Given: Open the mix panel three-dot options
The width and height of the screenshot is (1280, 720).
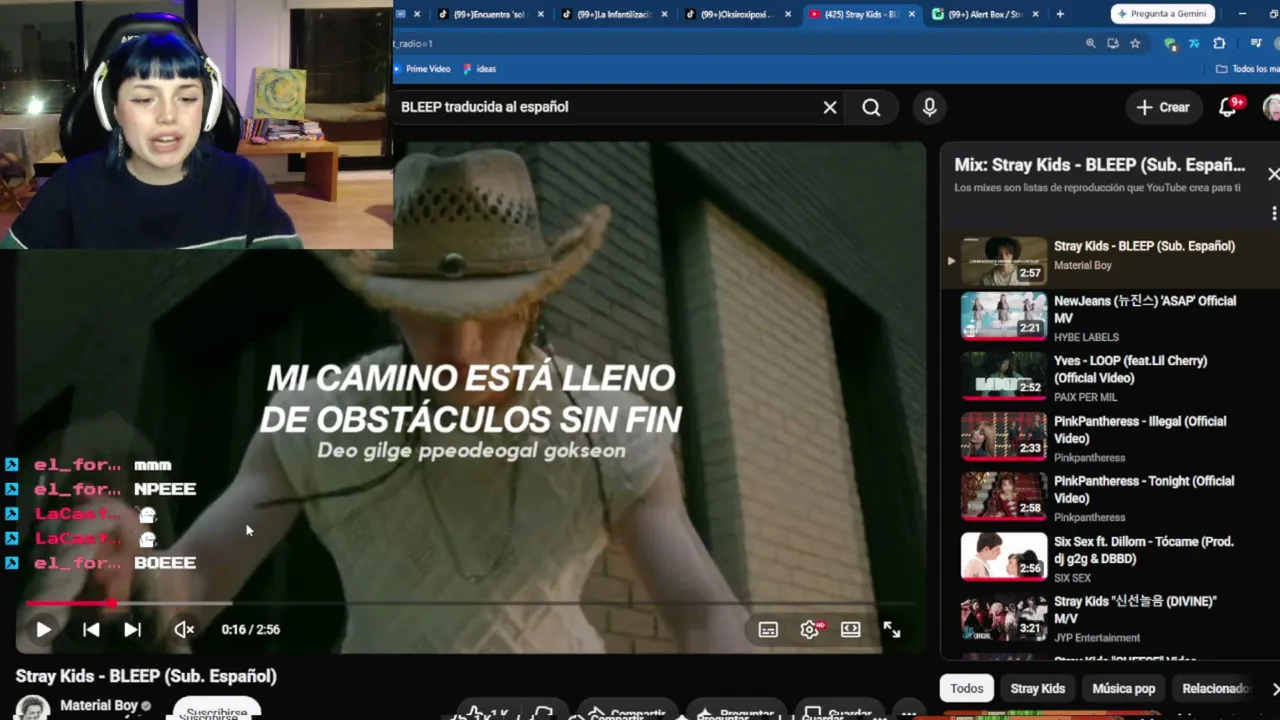Looking at the screenshot, I should tap(1274, 213).
